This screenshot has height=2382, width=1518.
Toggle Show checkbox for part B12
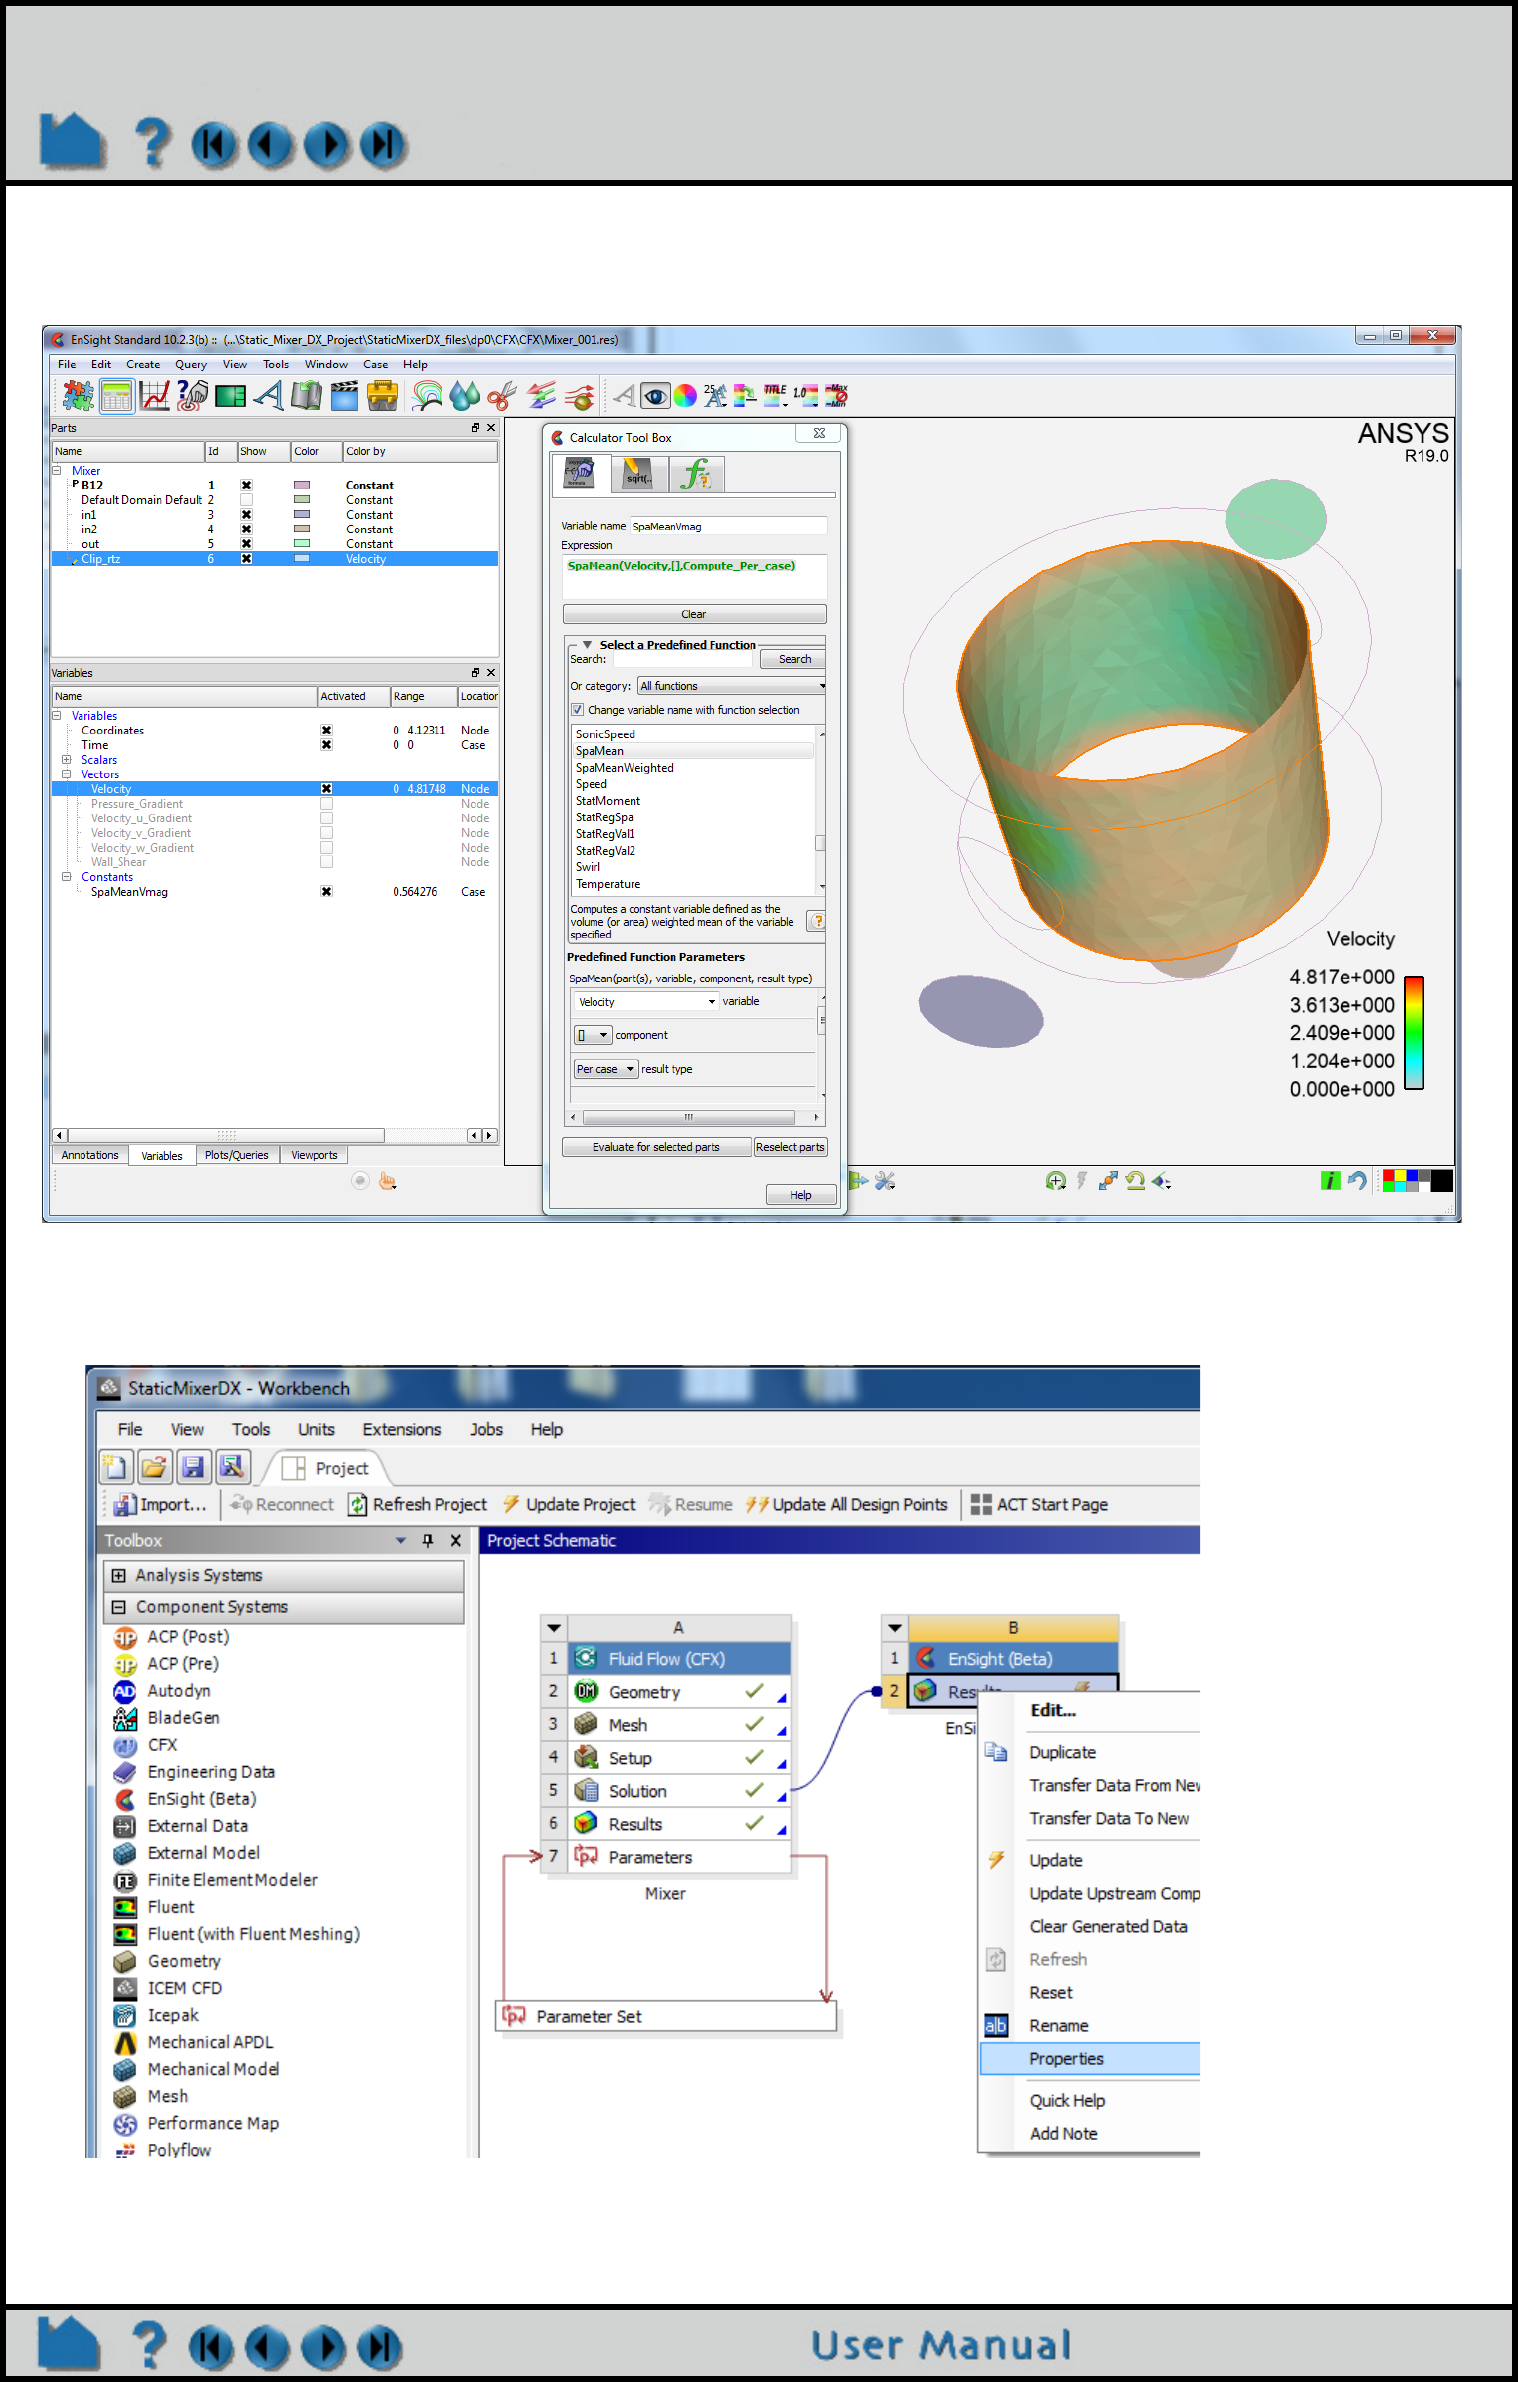tap(246, 485)
